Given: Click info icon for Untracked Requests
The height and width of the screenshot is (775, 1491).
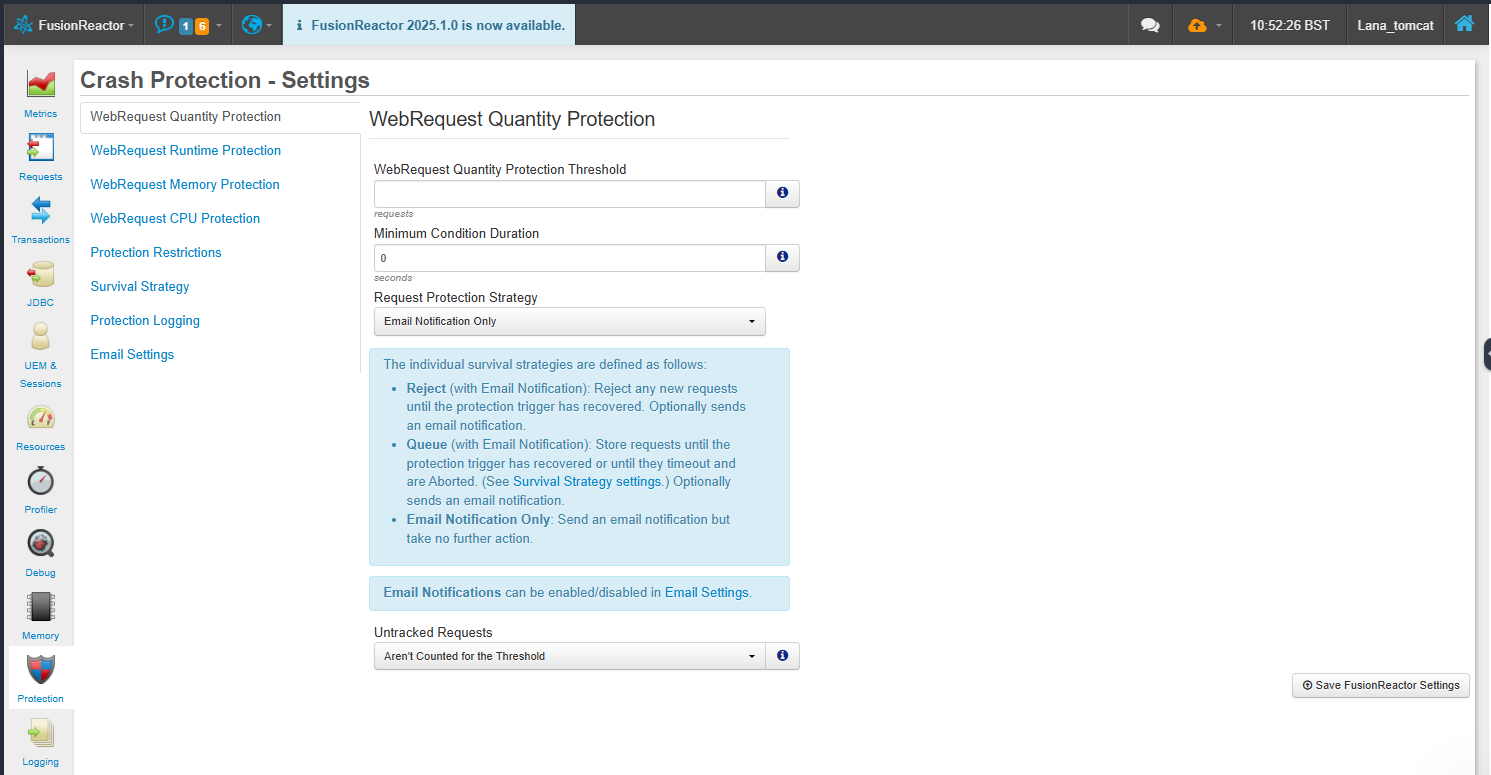Looking at the screenshot, I should click(x=782, y=656).
